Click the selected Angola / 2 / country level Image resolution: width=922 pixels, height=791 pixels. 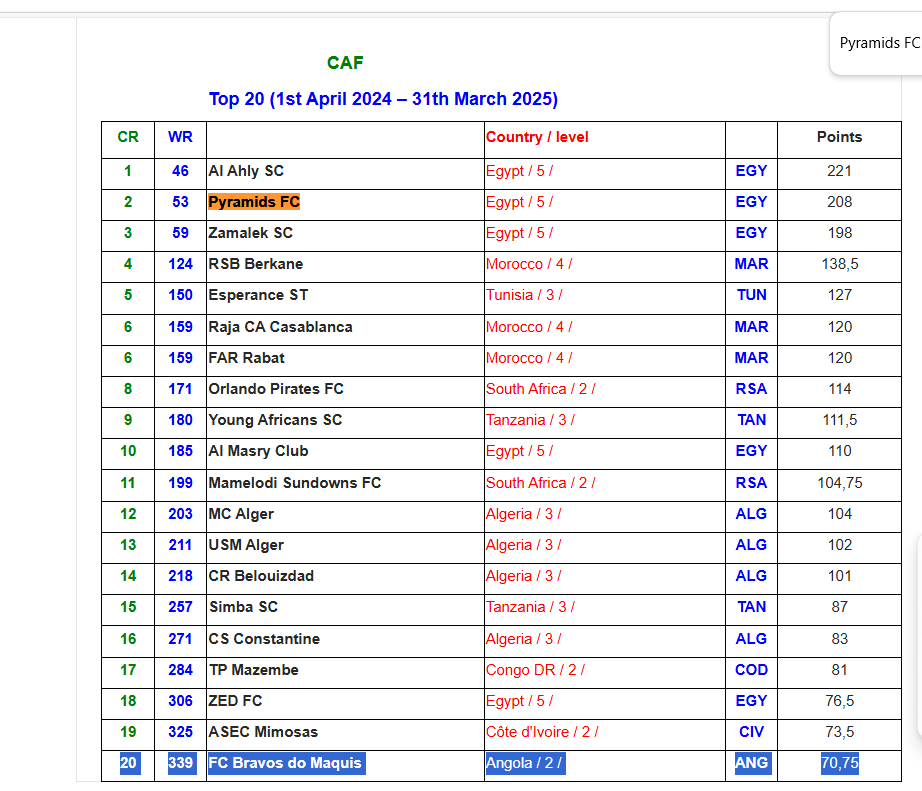pos(525,763)
